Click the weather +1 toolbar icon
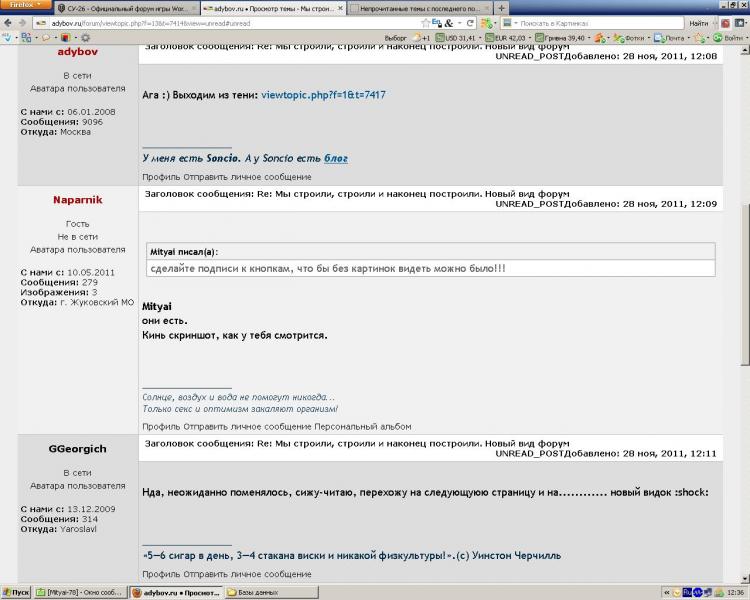The image size is (750, 600). coord(421,37)
